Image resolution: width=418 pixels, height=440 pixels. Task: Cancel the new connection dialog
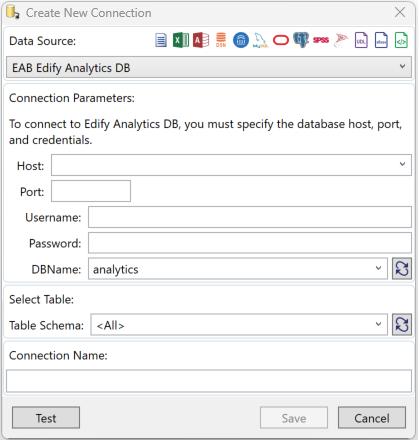(372, 418)
